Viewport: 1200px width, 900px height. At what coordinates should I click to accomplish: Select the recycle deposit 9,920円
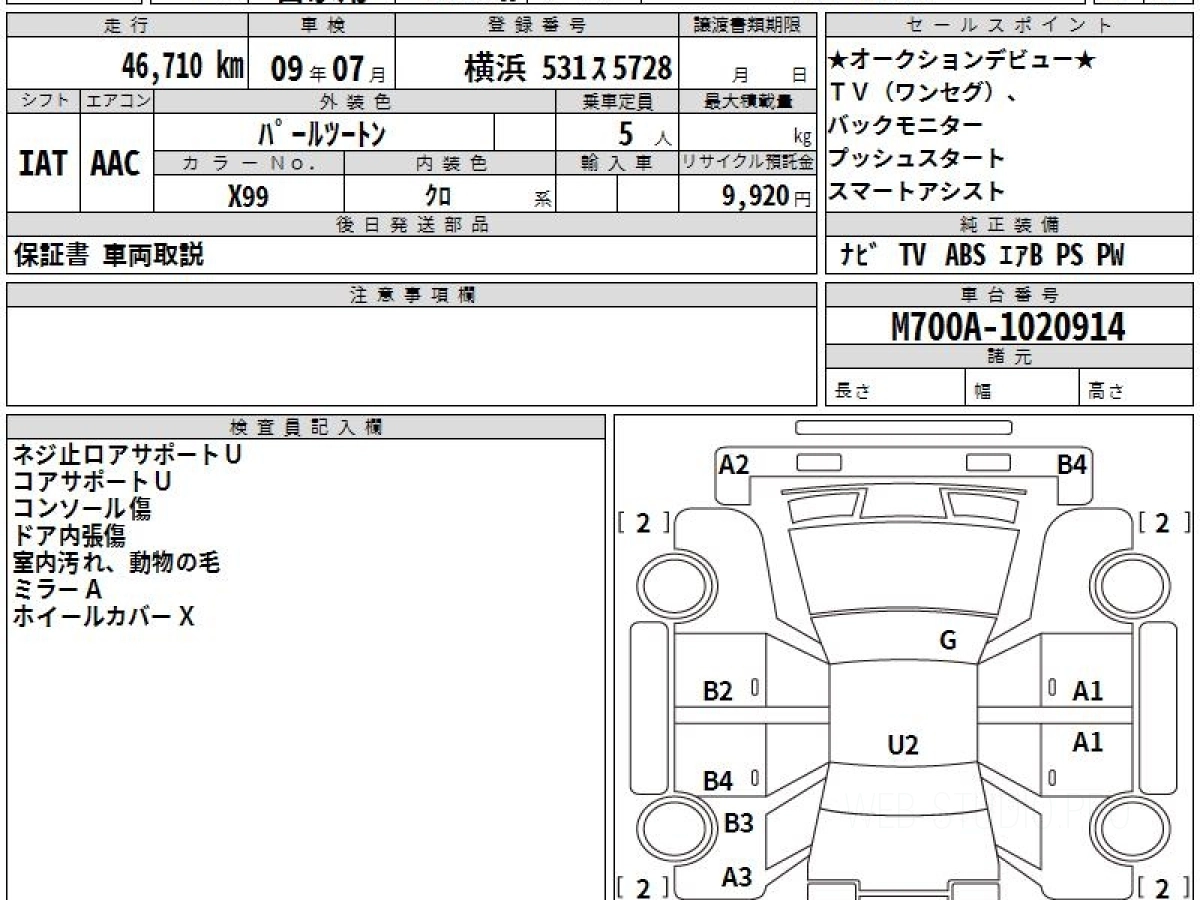tap(766, 196)
